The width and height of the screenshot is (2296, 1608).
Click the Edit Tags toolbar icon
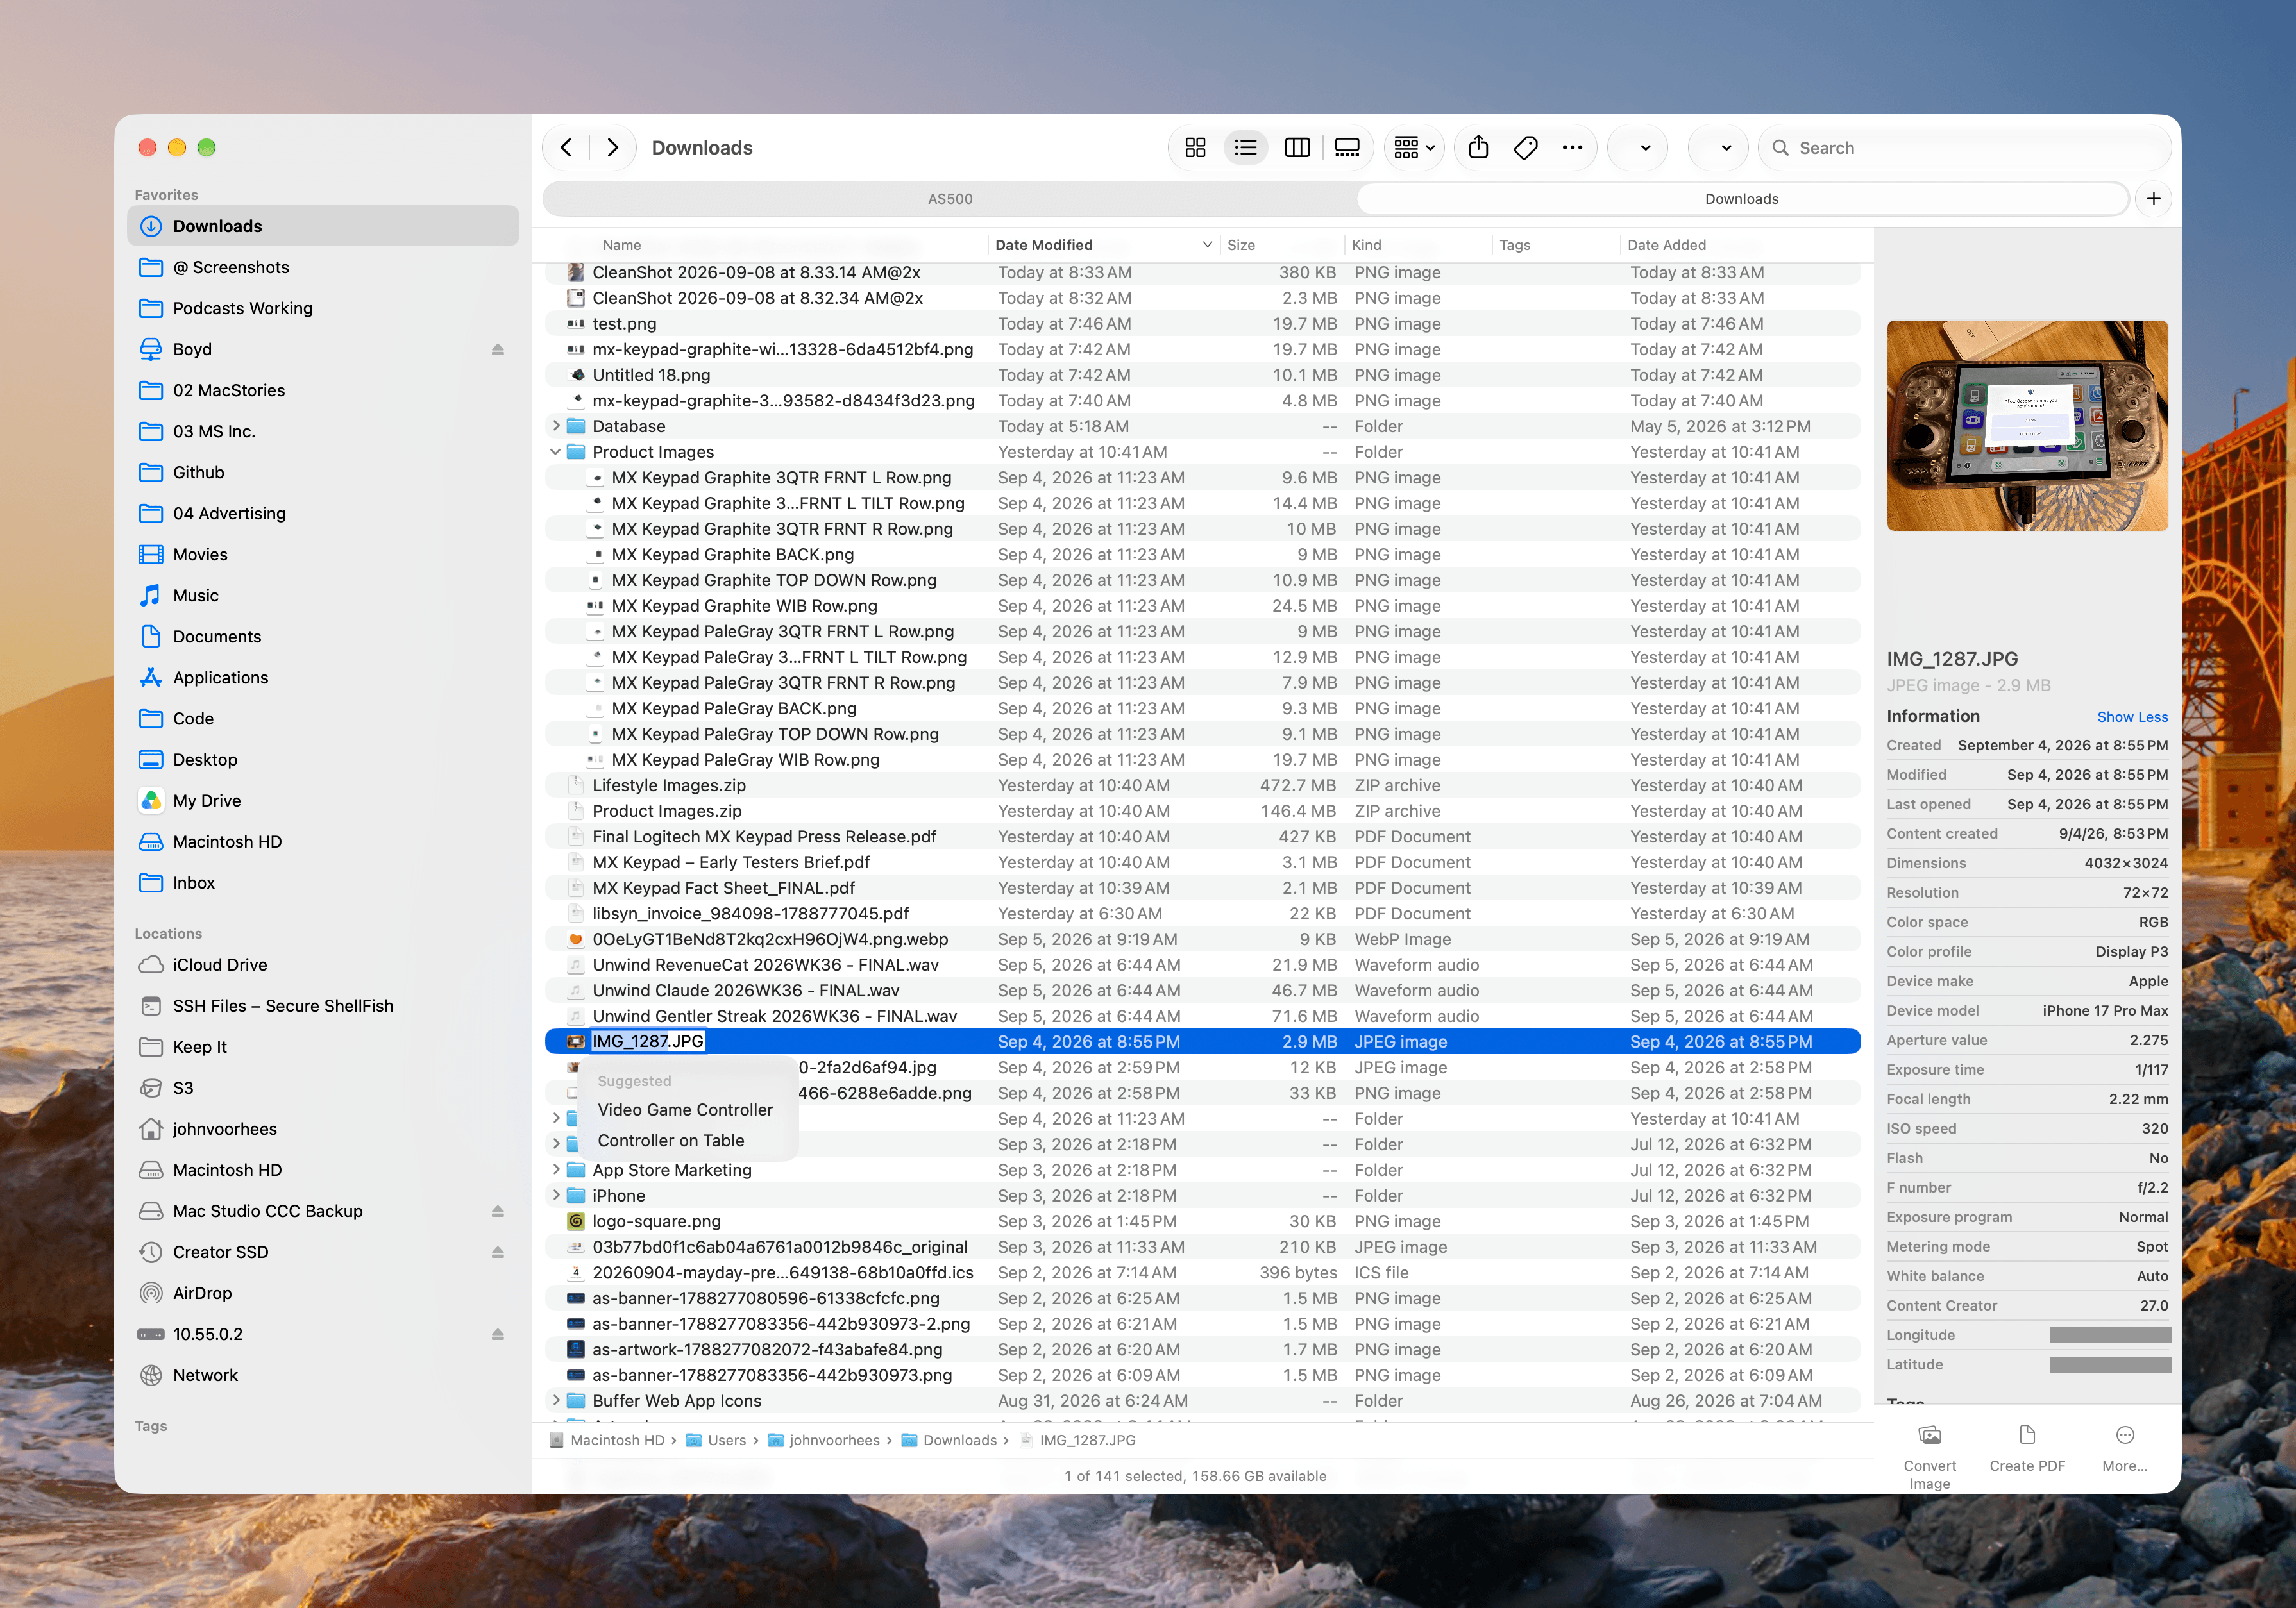pyautogui.click(x=1525, y=148)
